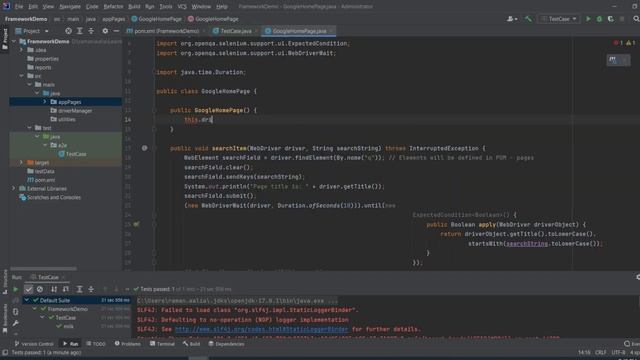Screen dimensions: 640x360
Task: Sort tests by duration in Run toolbar
Action: tap(65, 289)
